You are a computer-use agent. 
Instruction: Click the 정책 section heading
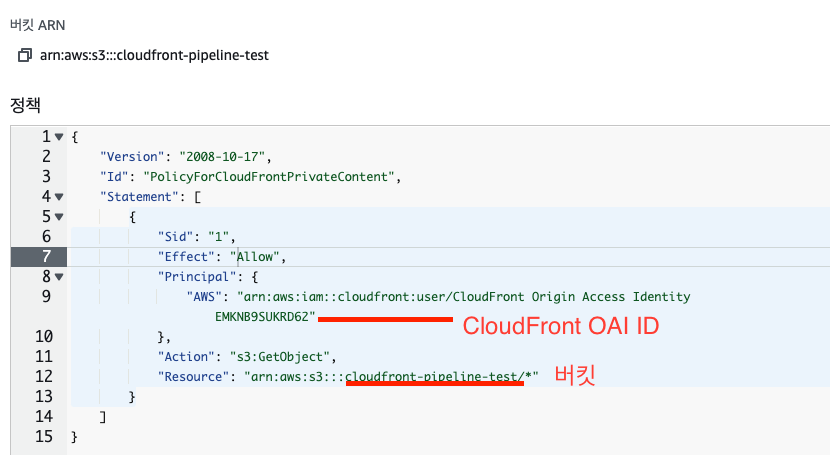(x=25, y=105)
